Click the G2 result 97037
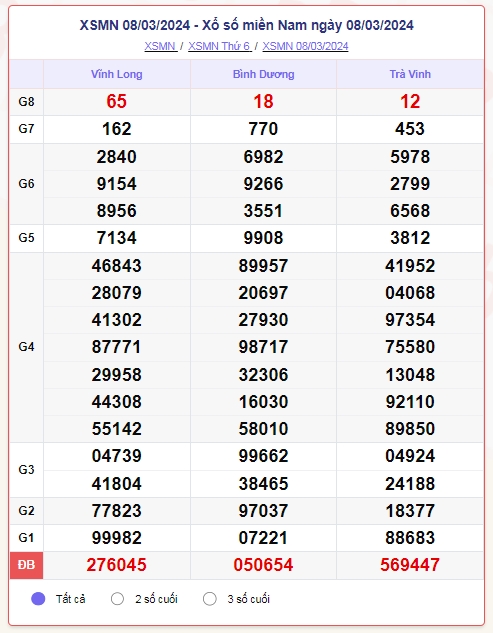 coord(263,511)
